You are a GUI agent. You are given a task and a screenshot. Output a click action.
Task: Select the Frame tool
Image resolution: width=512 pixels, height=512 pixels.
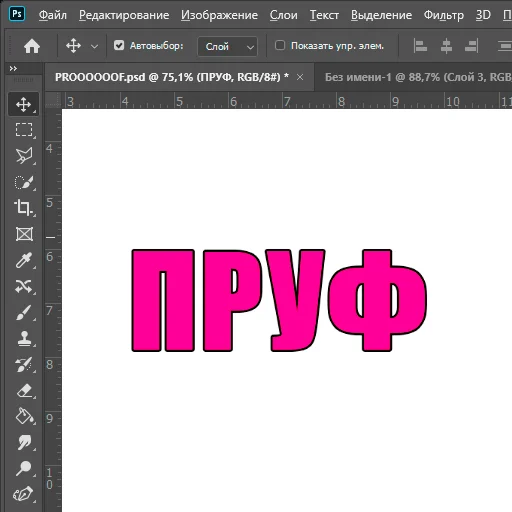click(x=24, y=234)
